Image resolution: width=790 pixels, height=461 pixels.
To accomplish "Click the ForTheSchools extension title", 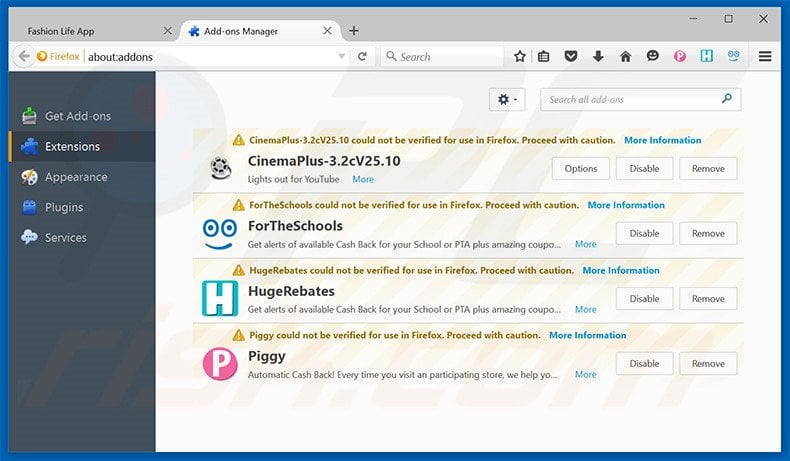I will [295, 226].
